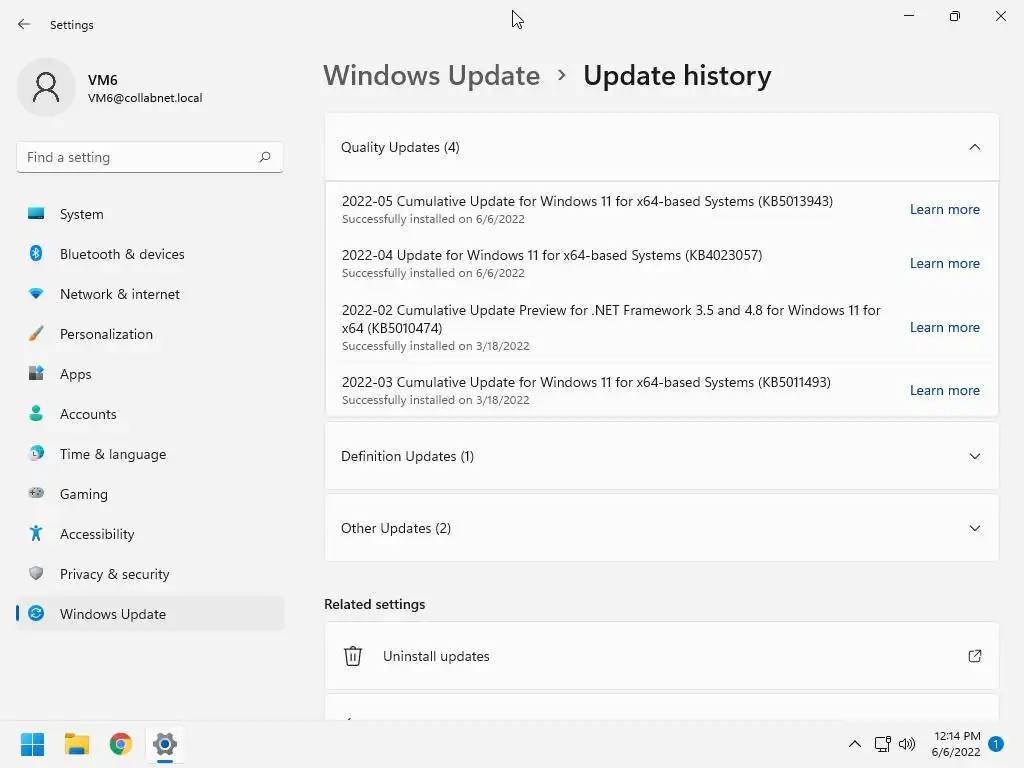Open File Explorer from taskbar
1024x768 pixels.
tap(76, 744)
